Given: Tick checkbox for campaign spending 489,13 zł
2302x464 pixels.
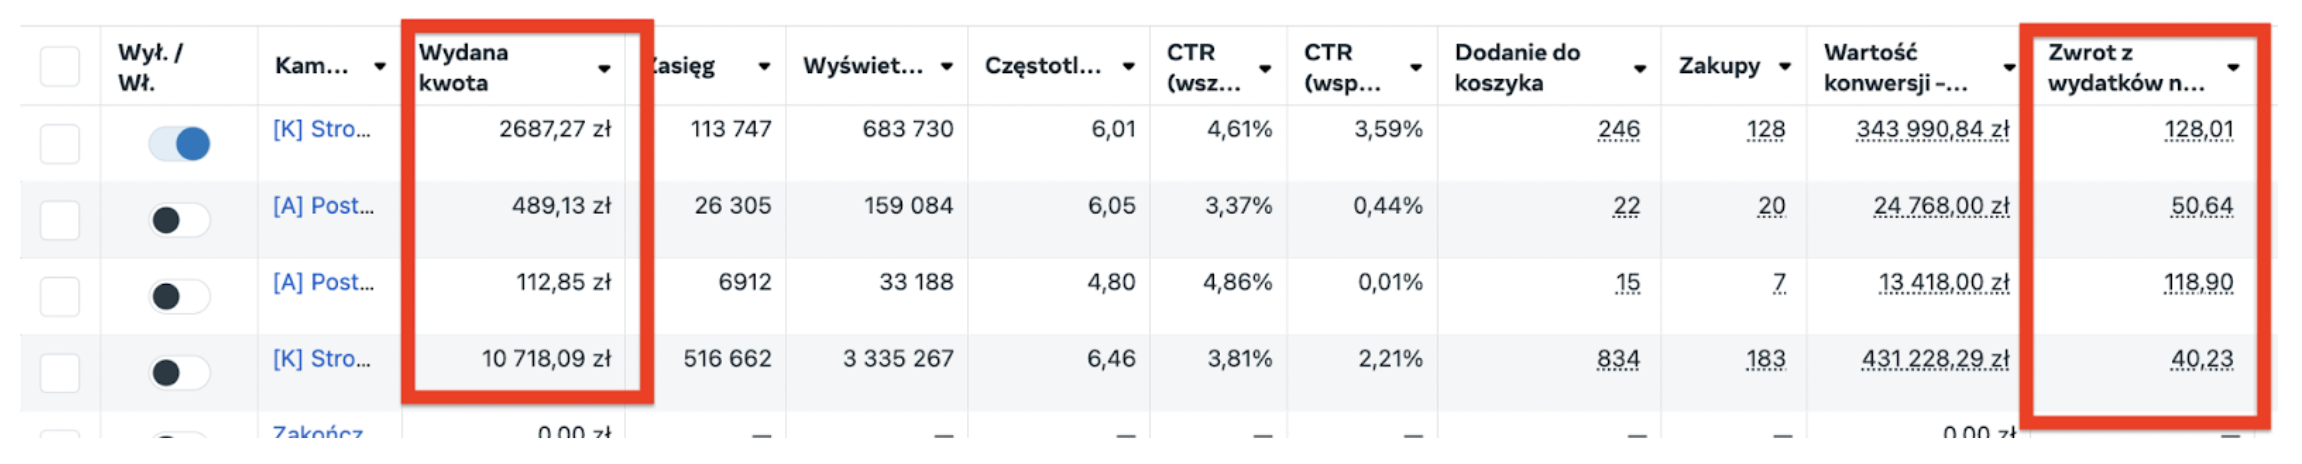Looking at the screenshot, I should tap(60, 220).
